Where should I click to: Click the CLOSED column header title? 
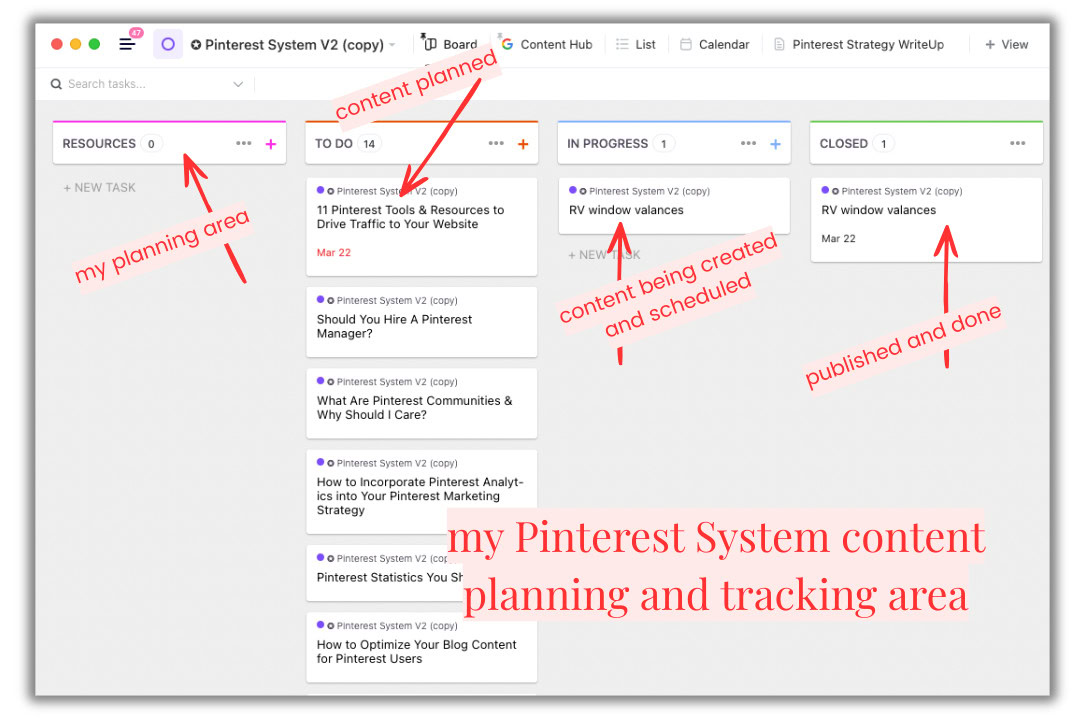click(844, 143)
